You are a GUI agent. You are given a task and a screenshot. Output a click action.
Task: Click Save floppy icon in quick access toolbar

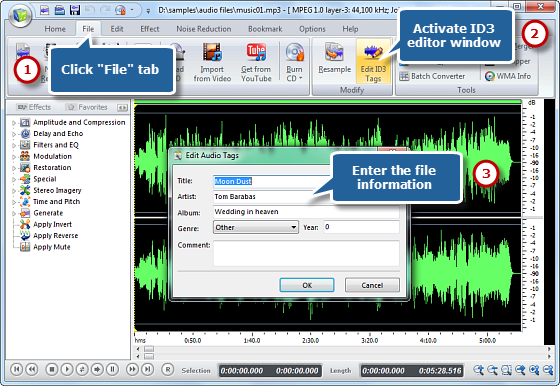coord(75,10)
